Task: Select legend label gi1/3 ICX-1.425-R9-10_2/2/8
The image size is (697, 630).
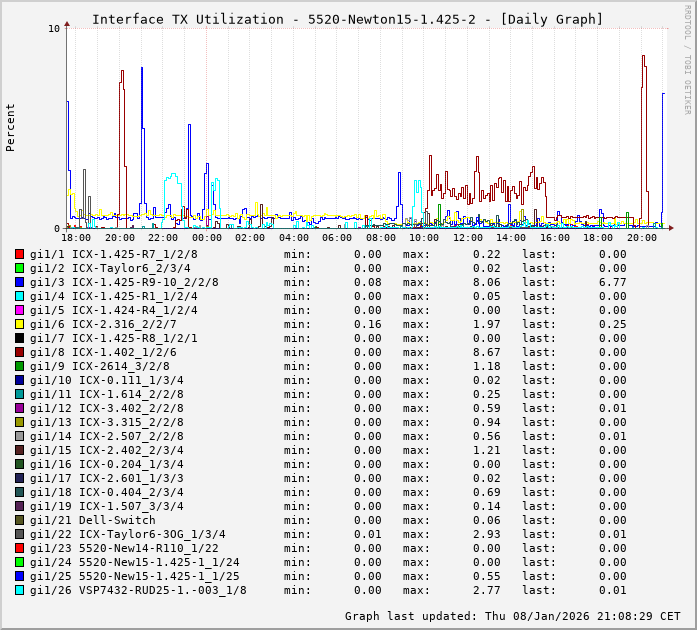Action: (x=124, y=282)
